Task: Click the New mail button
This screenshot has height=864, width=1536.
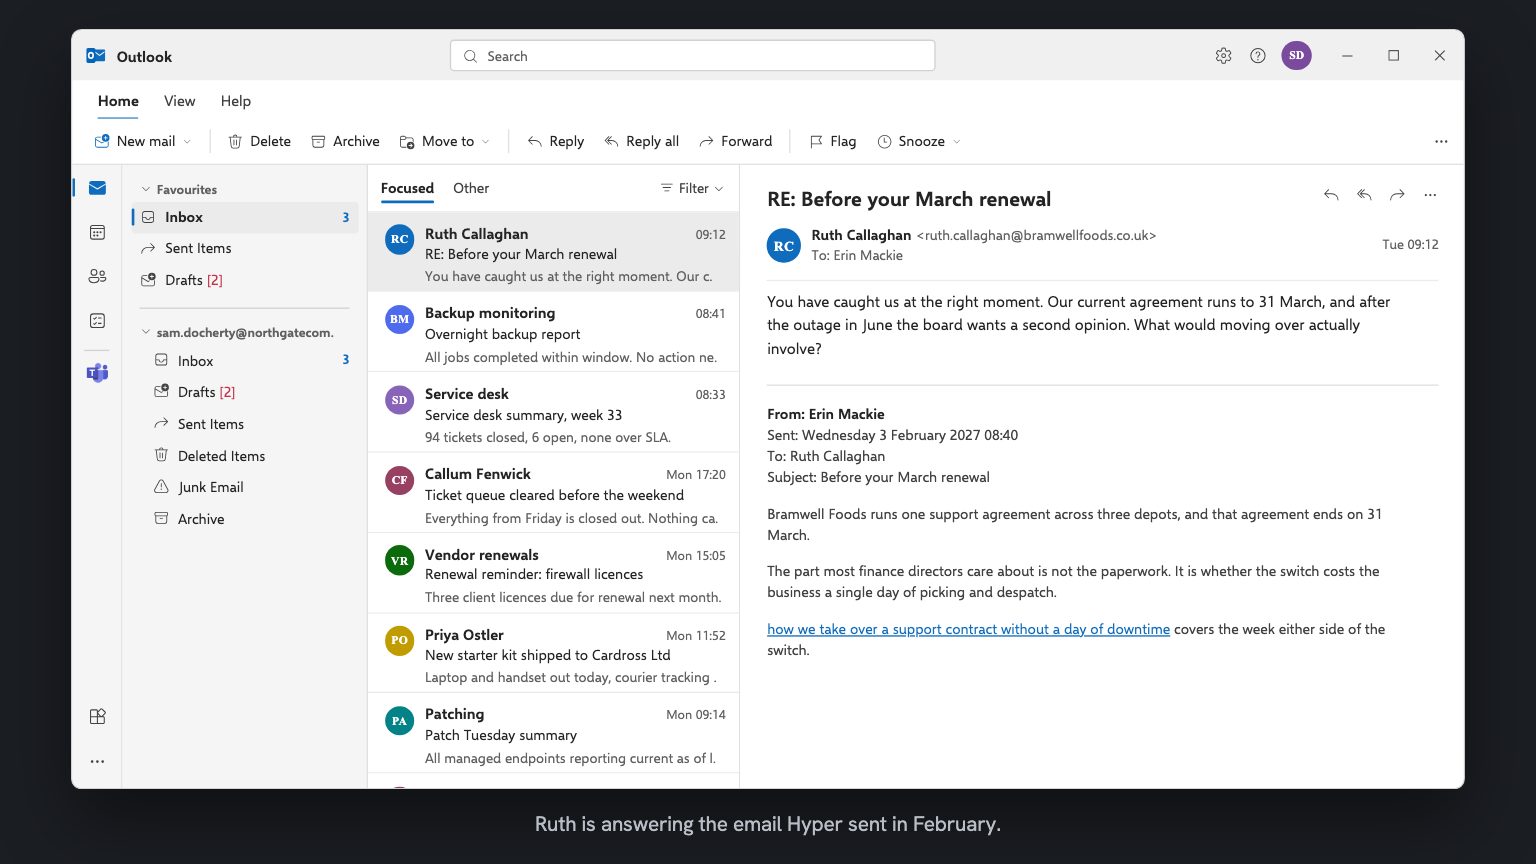Action: (135, 142)
